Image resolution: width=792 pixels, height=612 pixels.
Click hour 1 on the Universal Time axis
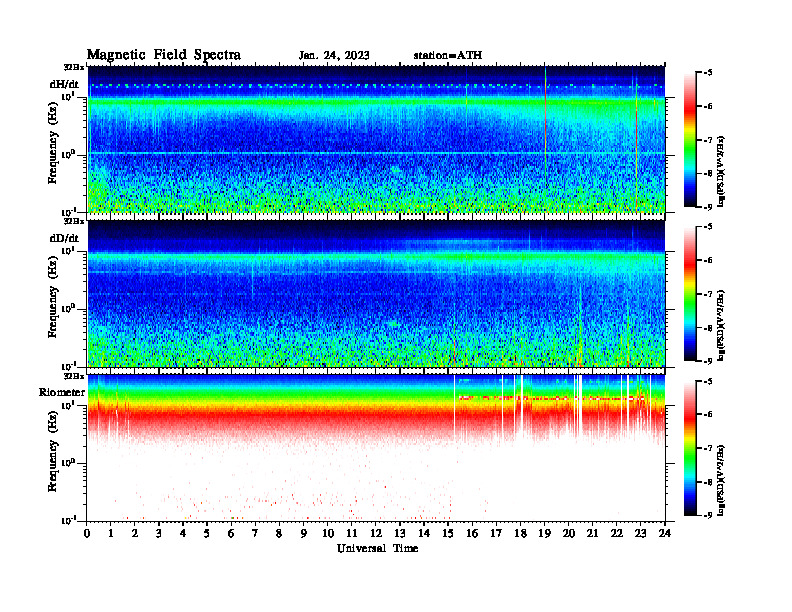point(111,533)
